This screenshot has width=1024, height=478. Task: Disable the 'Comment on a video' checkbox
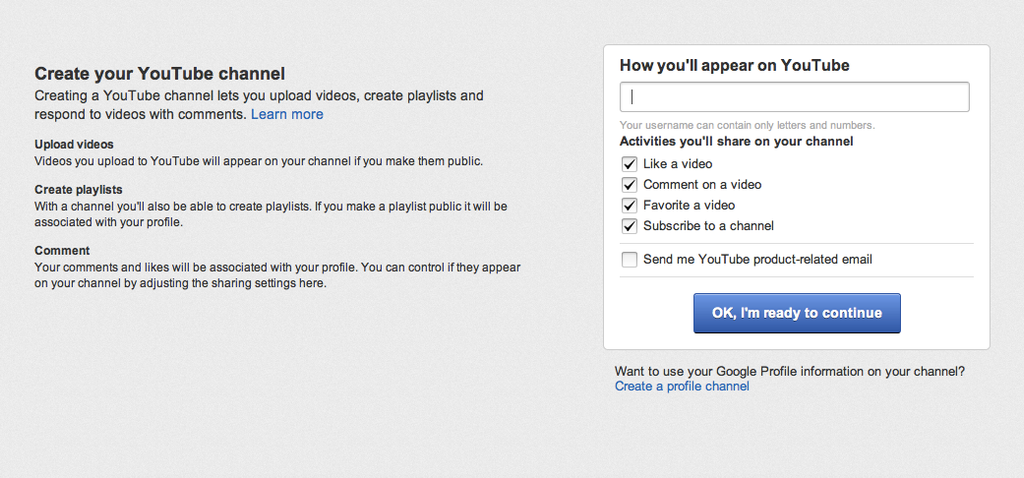point(629,185)
